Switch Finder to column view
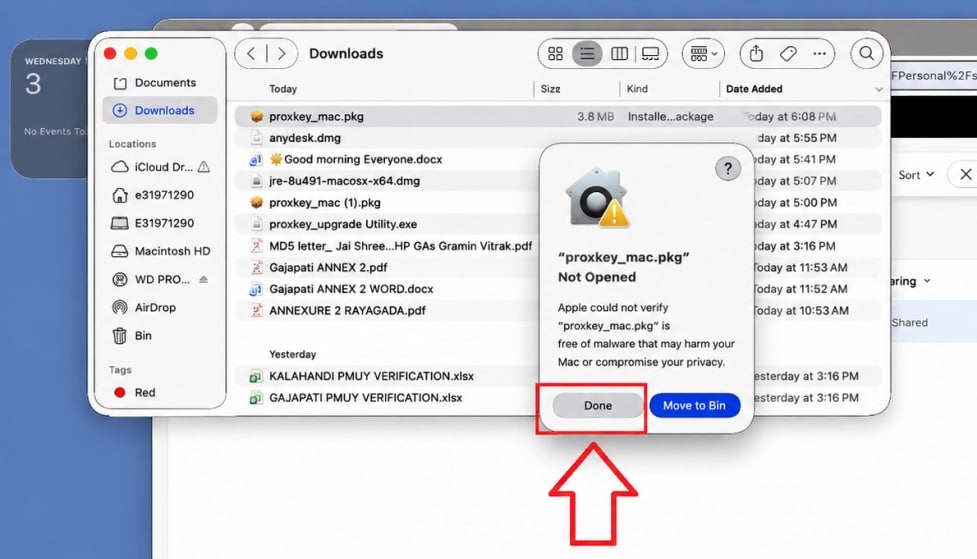This screenshot has height=559, width=977. (x=619, y=54)
